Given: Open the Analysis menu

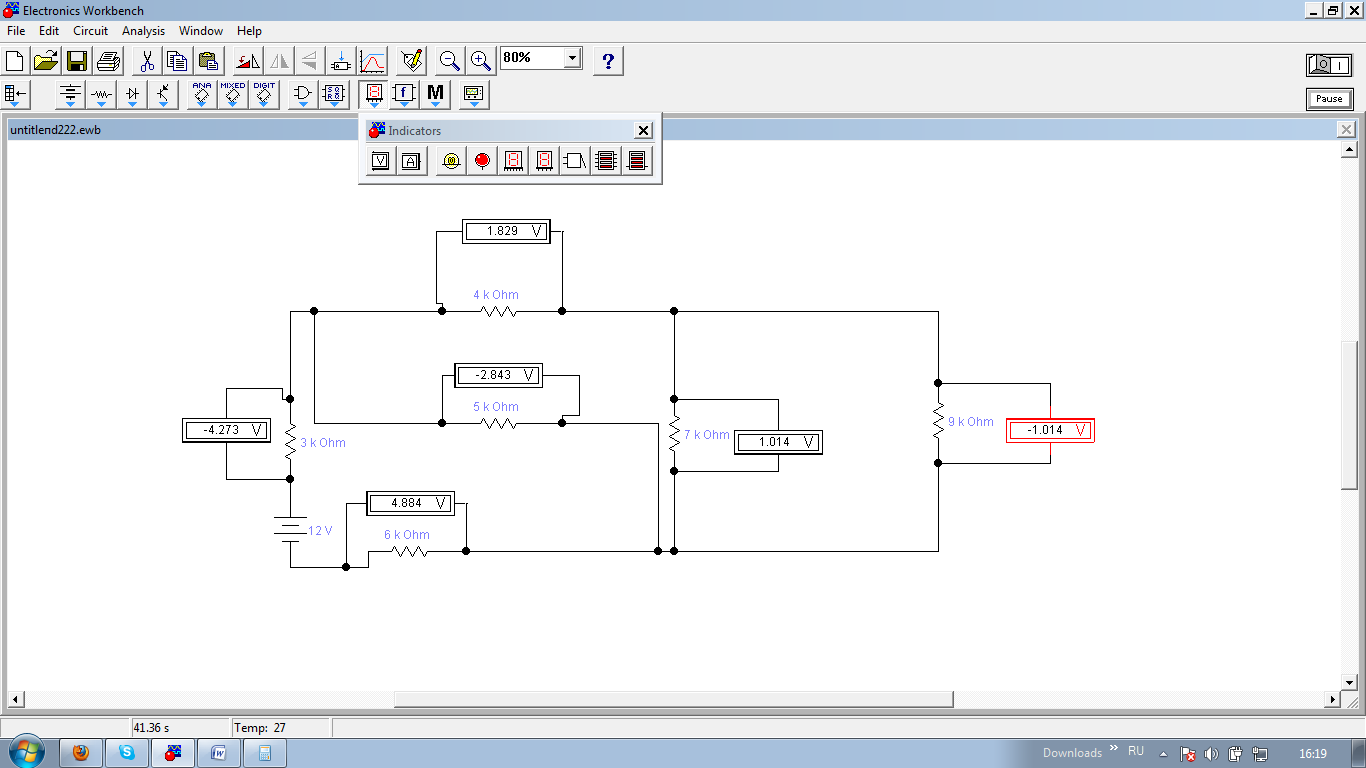Looking at the screenshot, I should pyautogui.click(x=143, y=31).
